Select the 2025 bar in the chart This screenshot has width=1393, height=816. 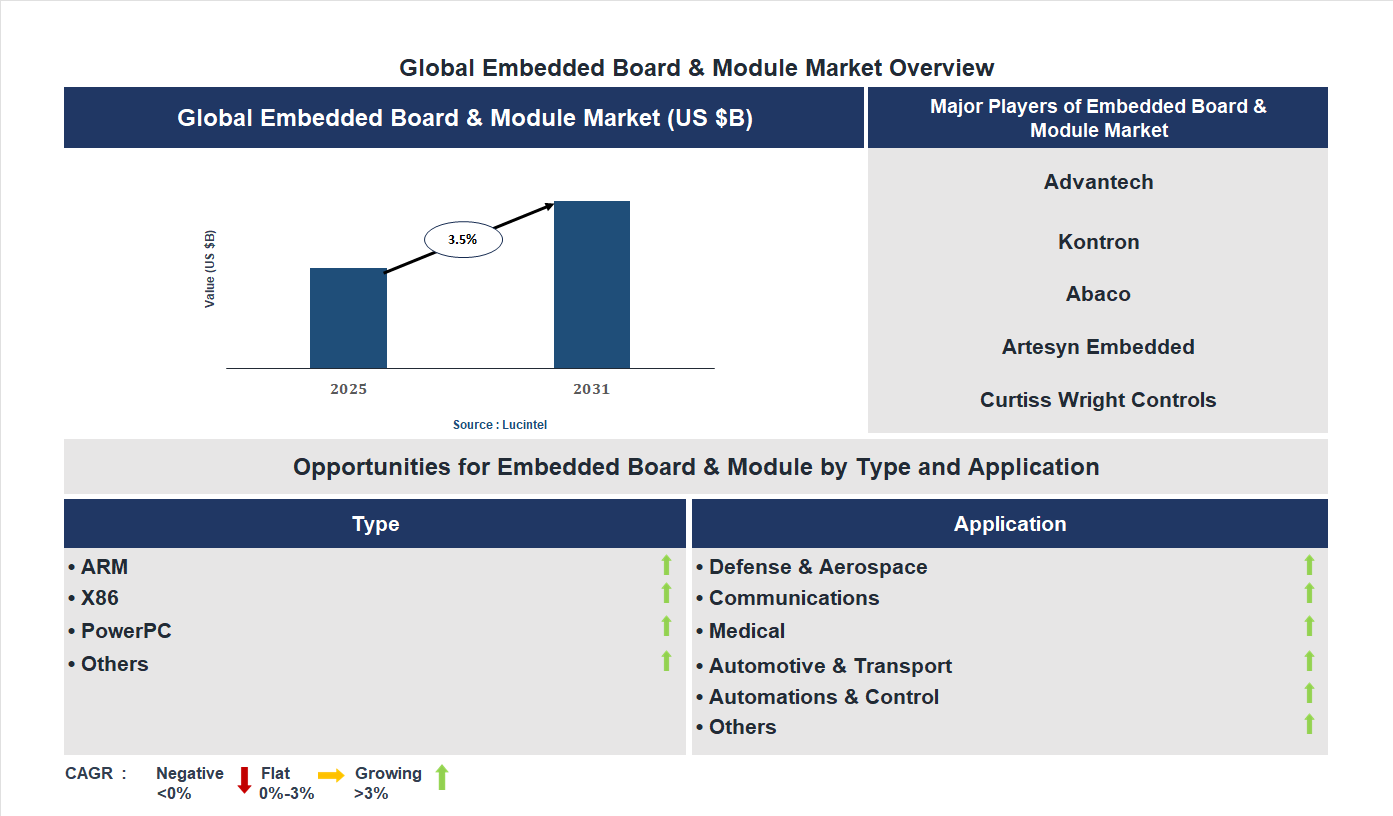(x=348, y=318)
